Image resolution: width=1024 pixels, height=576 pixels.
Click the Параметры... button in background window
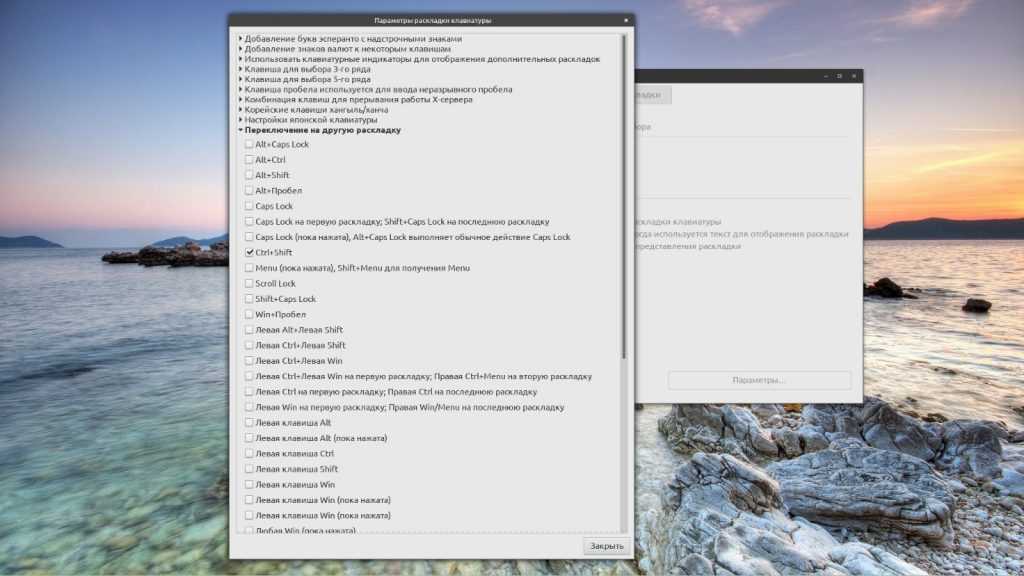(759, 381)
